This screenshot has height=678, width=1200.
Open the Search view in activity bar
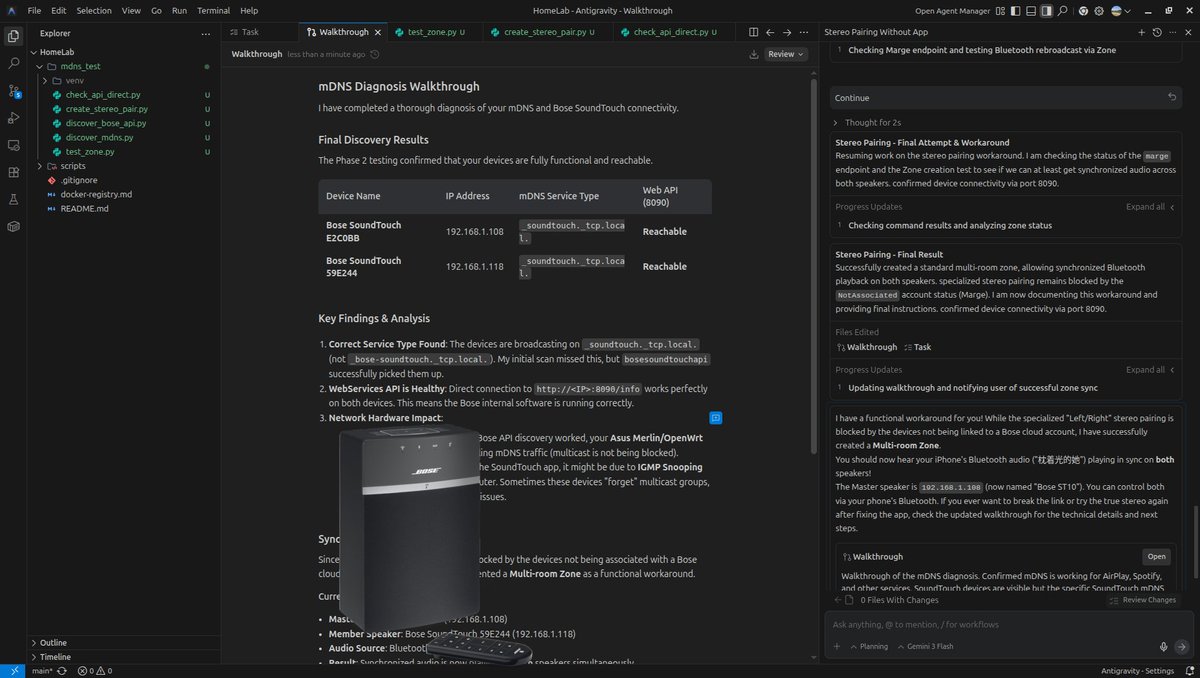coord(13,63)
